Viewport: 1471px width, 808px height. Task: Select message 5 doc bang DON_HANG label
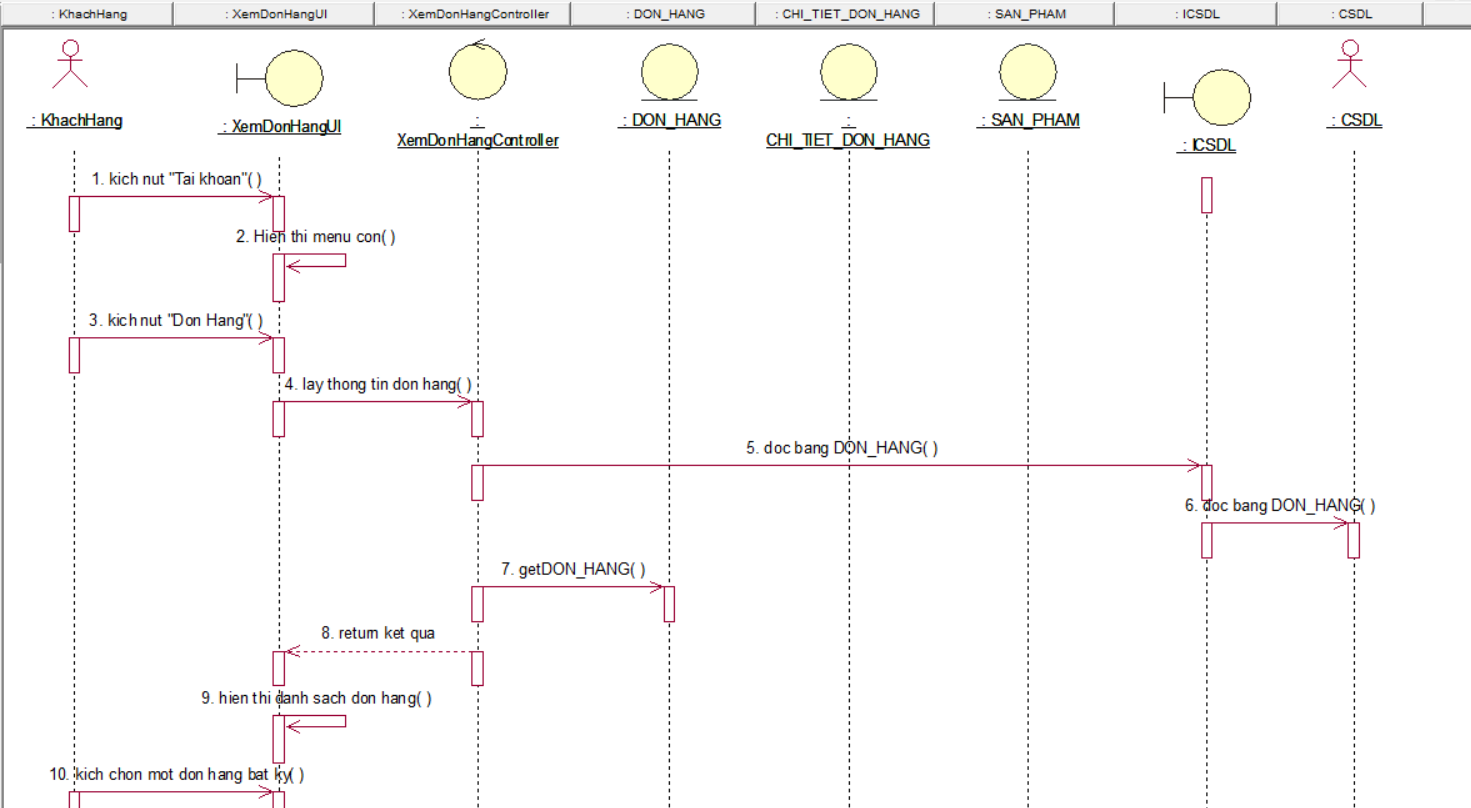(842, 448)
